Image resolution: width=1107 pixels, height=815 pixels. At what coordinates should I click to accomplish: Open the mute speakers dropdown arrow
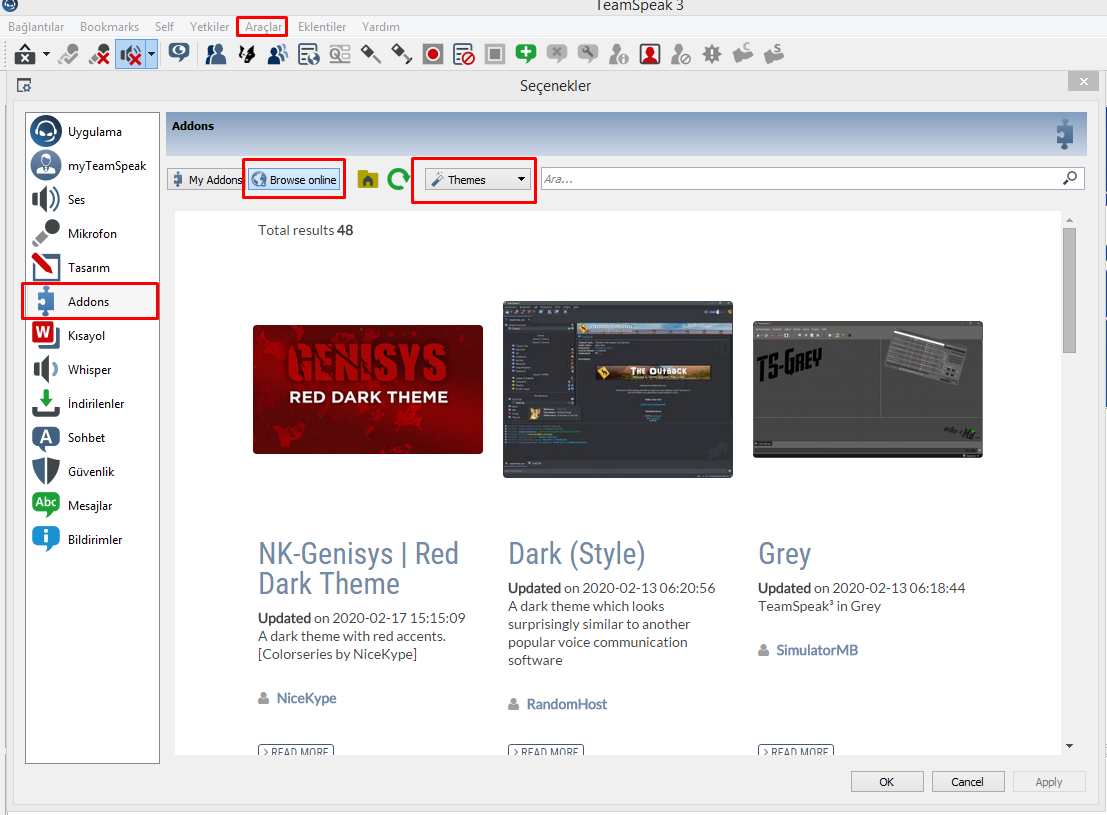point(151,54)
